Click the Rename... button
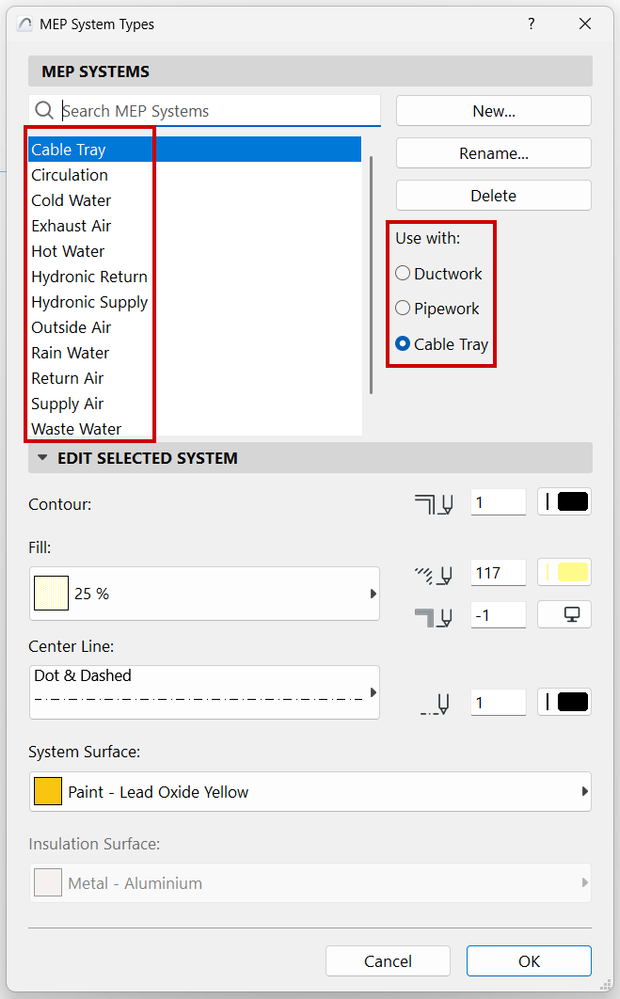 pyautogui.click(x=493, y=154)
